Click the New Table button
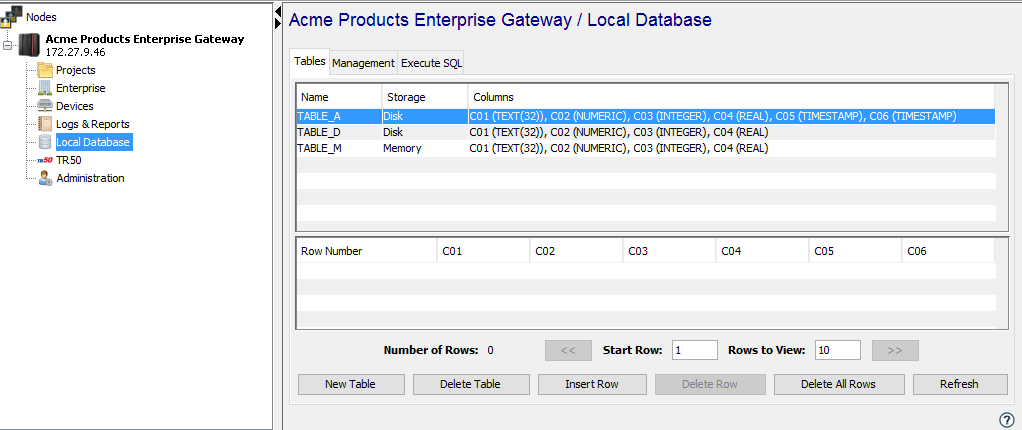 351,384
